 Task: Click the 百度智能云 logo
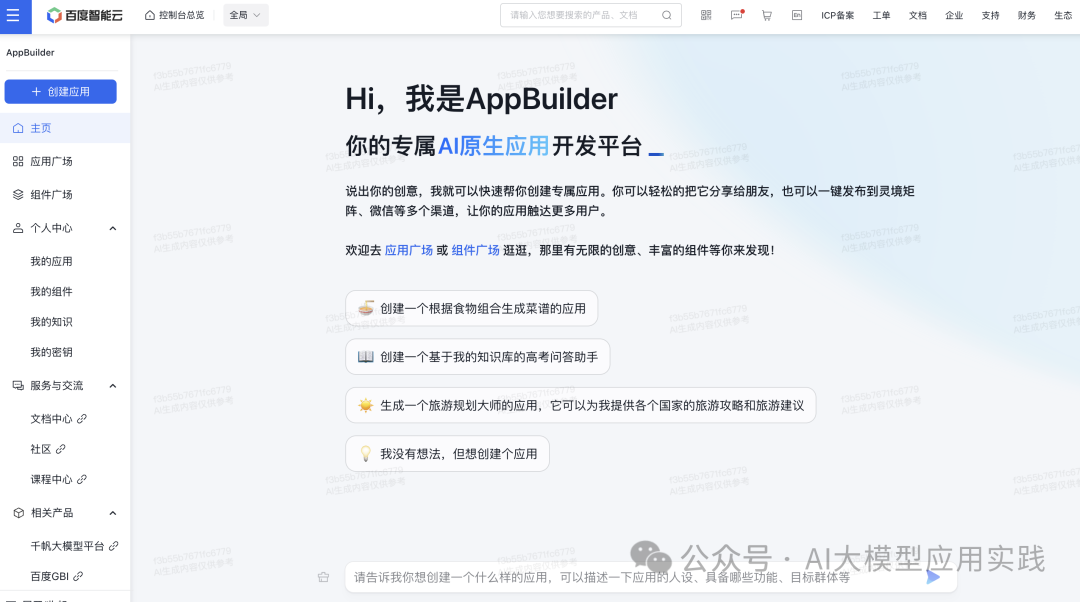(x=84, y=15)
